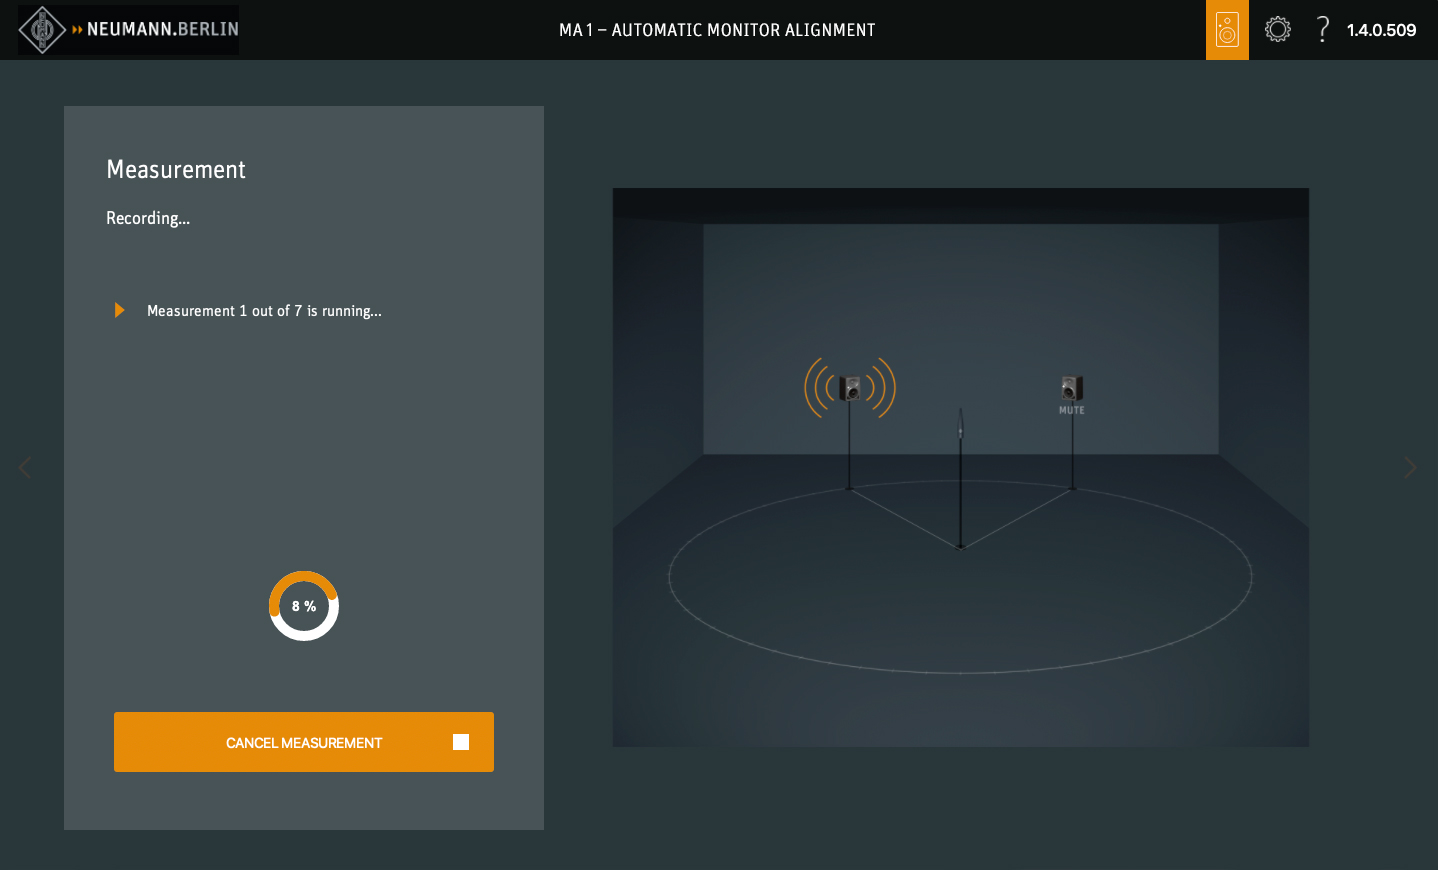Go to next page with right chevron
The image size is (1438, 870).
pyautogui.click(x=1410, y=467)
